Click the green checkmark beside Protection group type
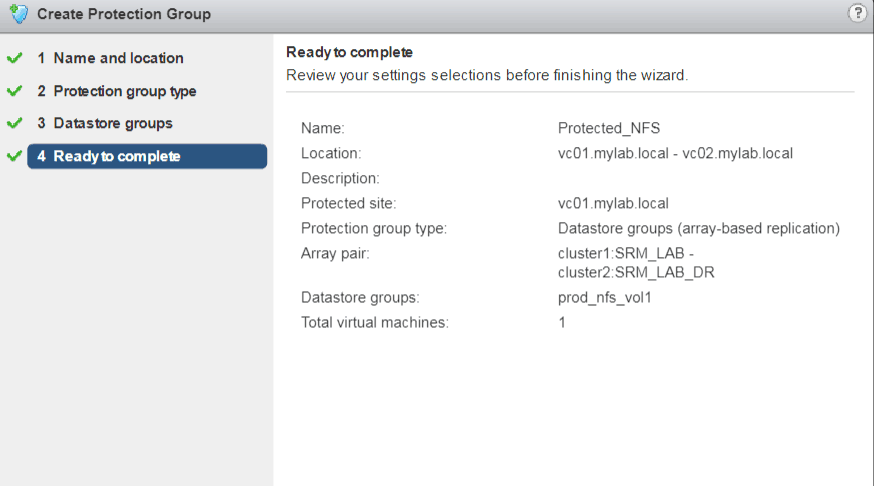 [x=14, y=92]
